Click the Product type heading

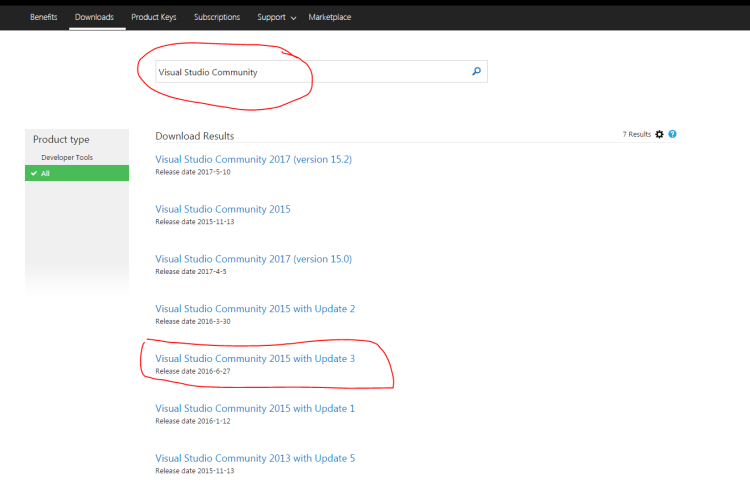tap(61, 140)
